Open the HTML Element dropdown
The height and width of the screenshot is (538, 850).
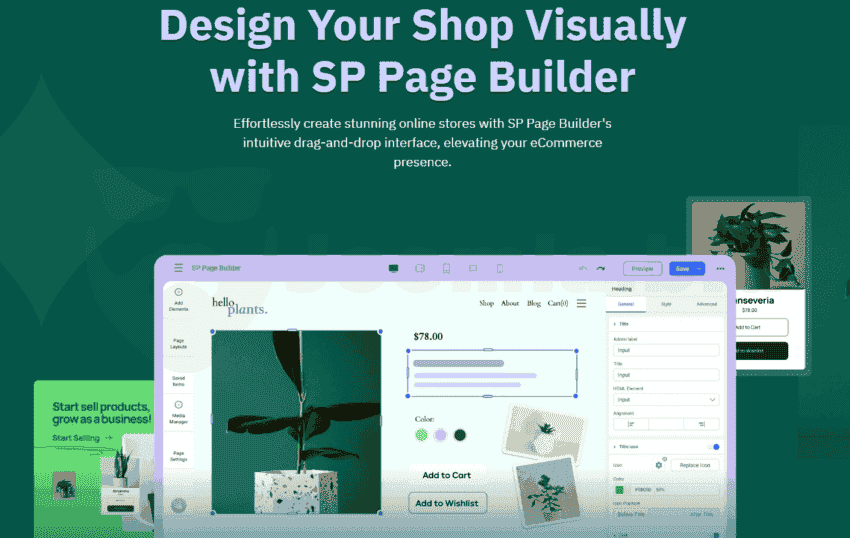click(x=665, y=399)
